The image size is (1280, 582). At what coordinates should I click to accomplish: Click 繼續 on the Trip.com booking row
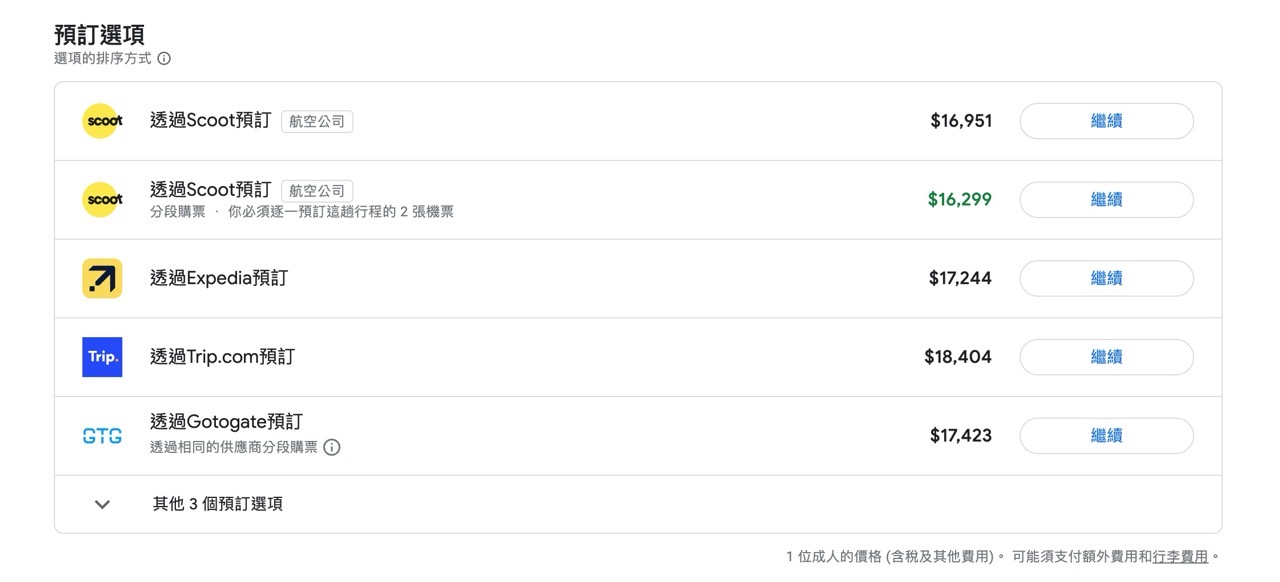click(1106, 357)
